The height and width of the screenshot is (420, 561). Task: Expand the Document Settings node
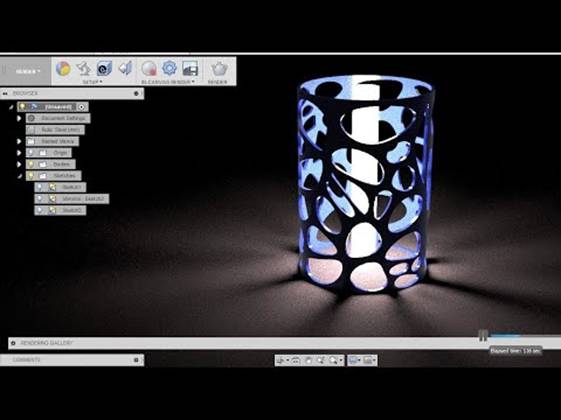coord(19,118)
